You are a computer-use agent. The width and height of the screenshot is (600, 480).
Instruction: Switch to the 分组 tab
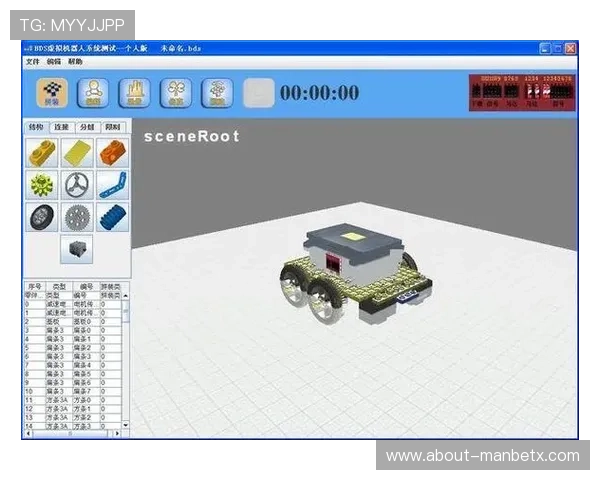pyautogui.click(x=89, y=127)
